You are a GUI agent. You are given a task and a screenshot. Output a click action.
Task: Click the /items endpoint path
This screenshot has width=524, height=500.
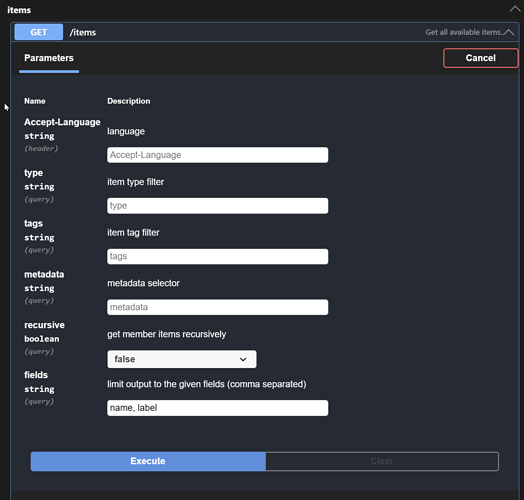click(x=83, y=32)
